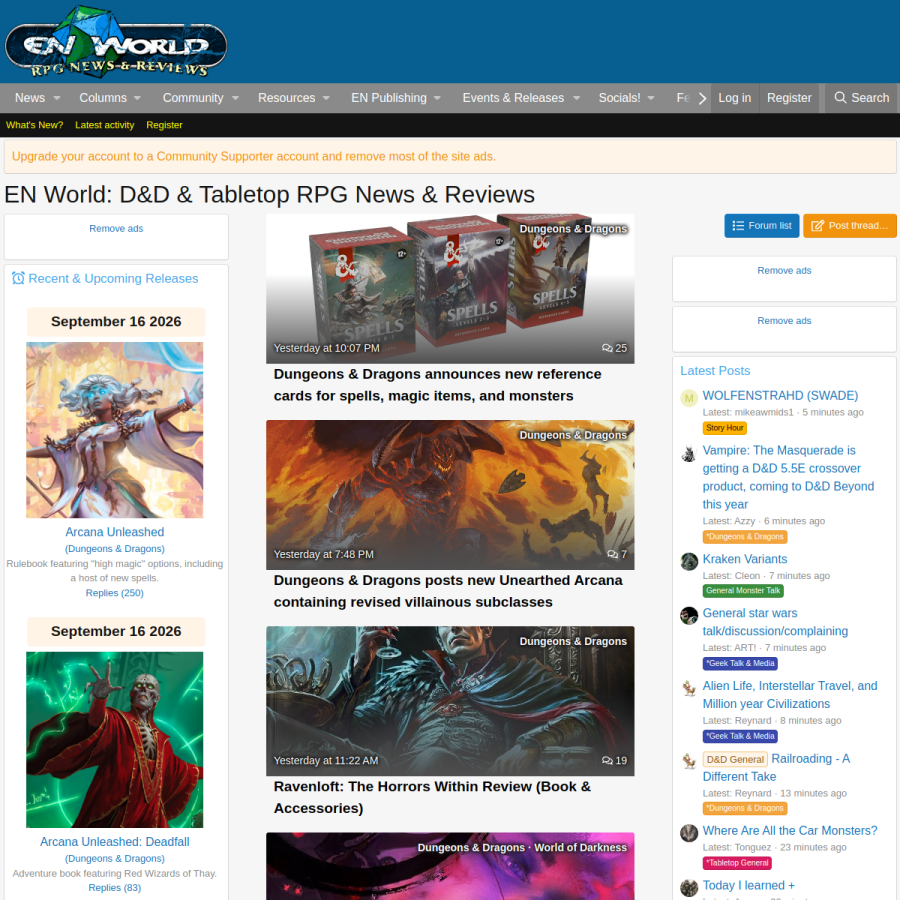This screenshot has width=900, height=900.
Task: Open Recent & Upcoming Releases heading link
Action: tap(113, 278)
